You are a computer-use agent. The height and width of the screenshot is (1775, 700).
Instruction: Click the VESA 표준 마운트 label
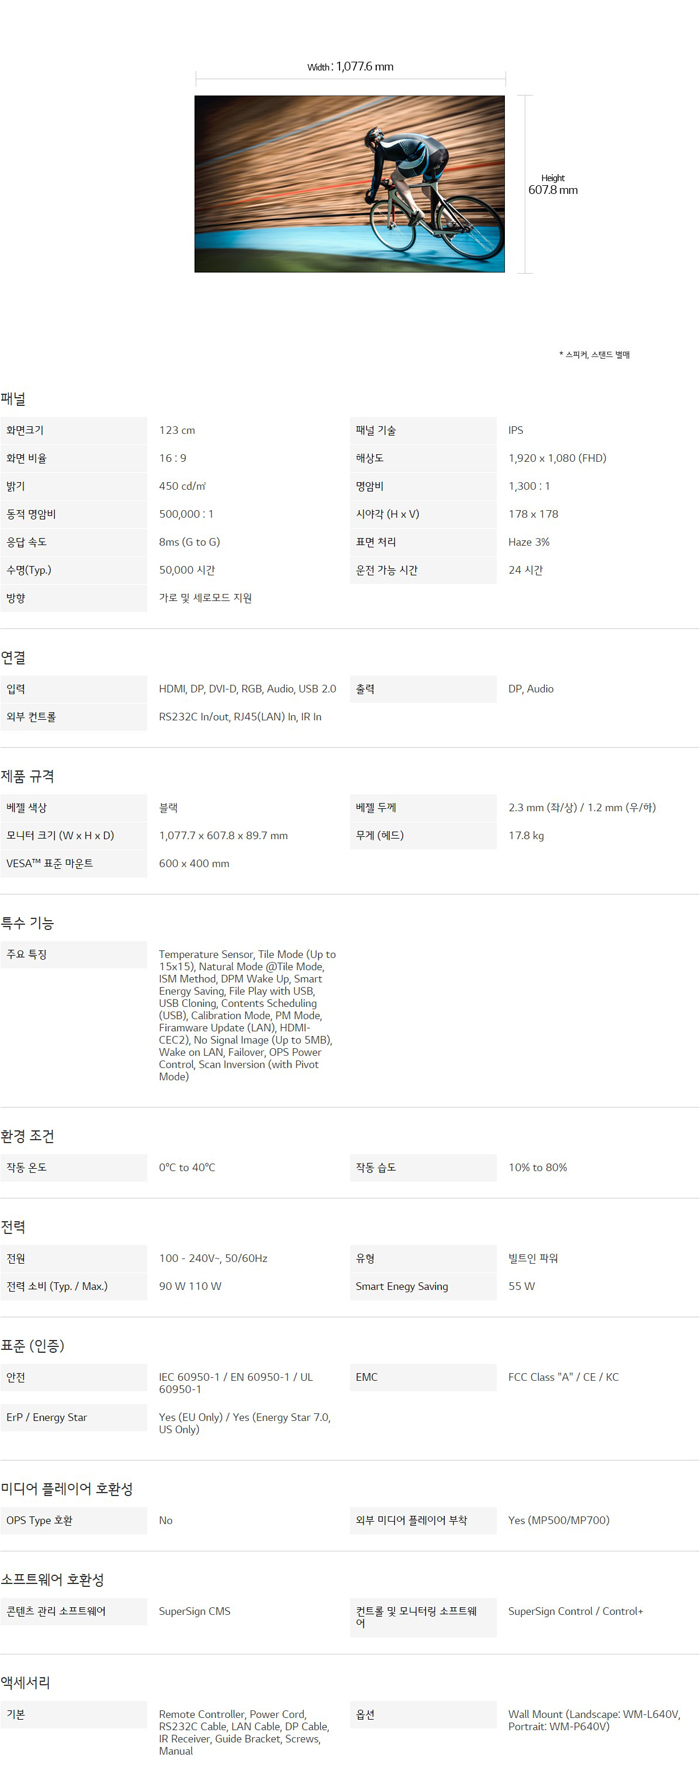(x=50, y=863)
